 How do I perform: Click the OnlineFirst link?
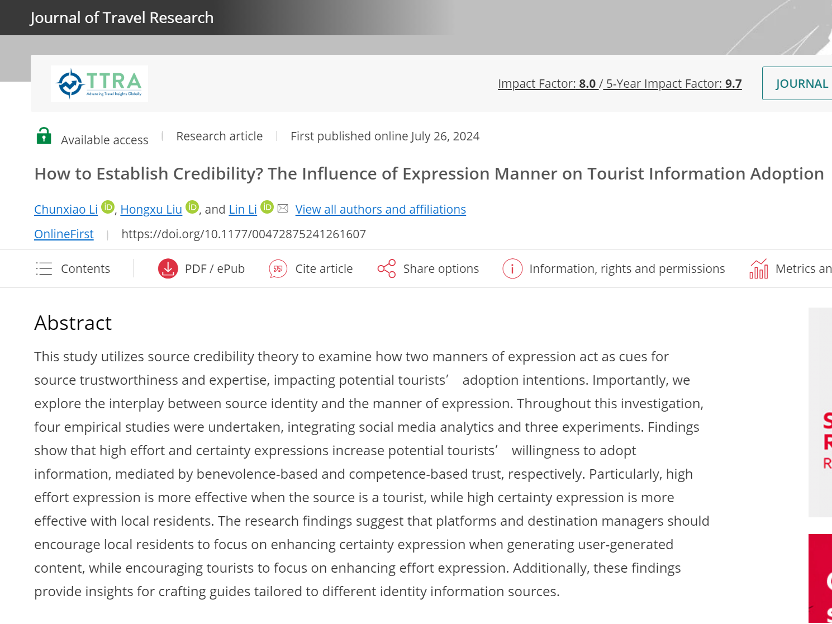click(x=64, y=234)
